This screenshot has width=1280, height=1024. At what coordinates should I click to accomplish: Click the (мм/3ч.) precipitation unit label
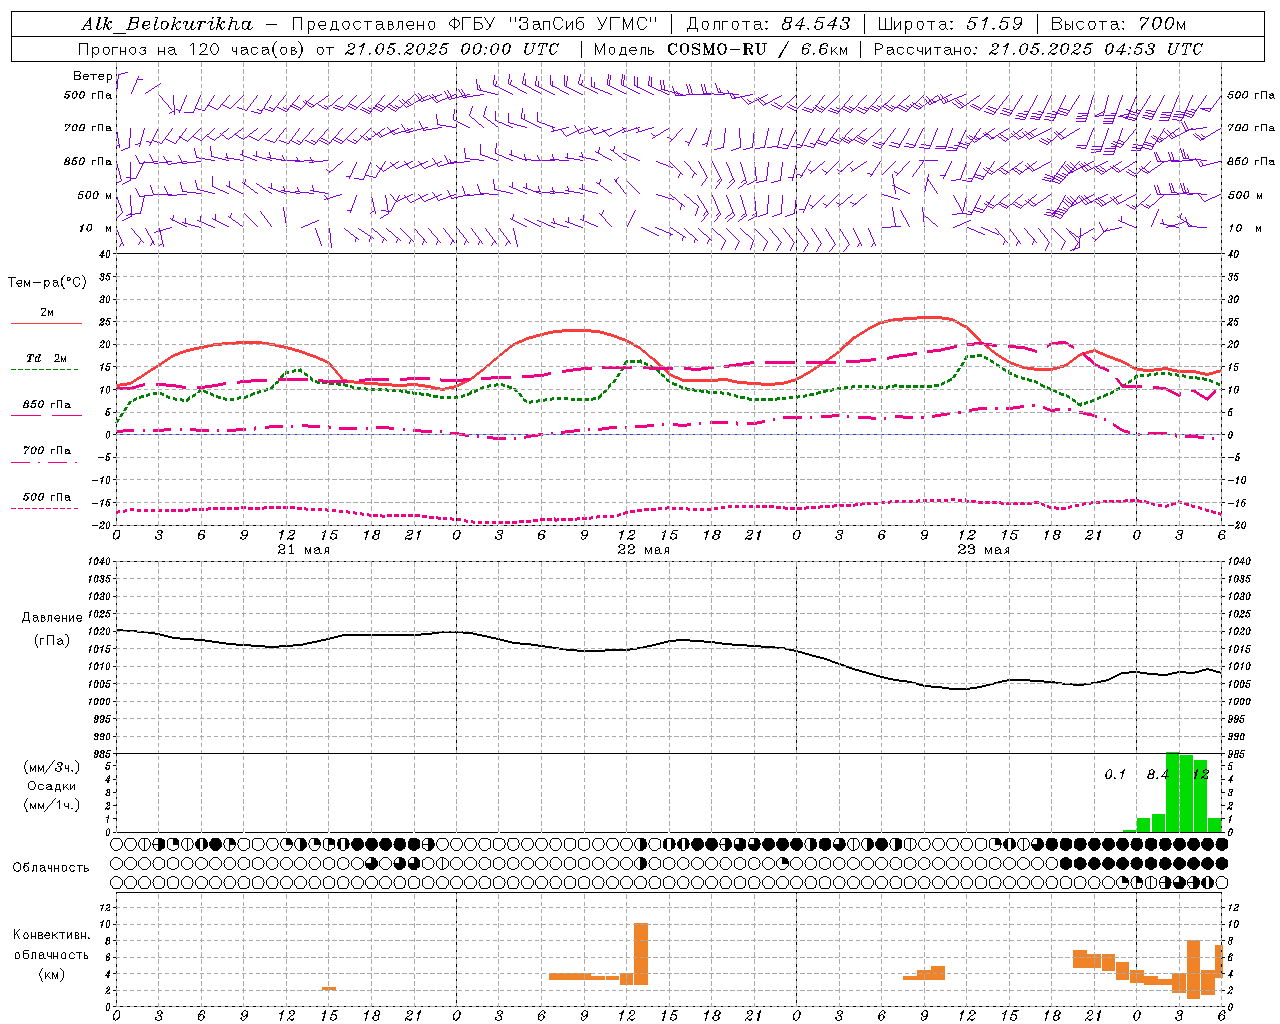coord(52,767)
